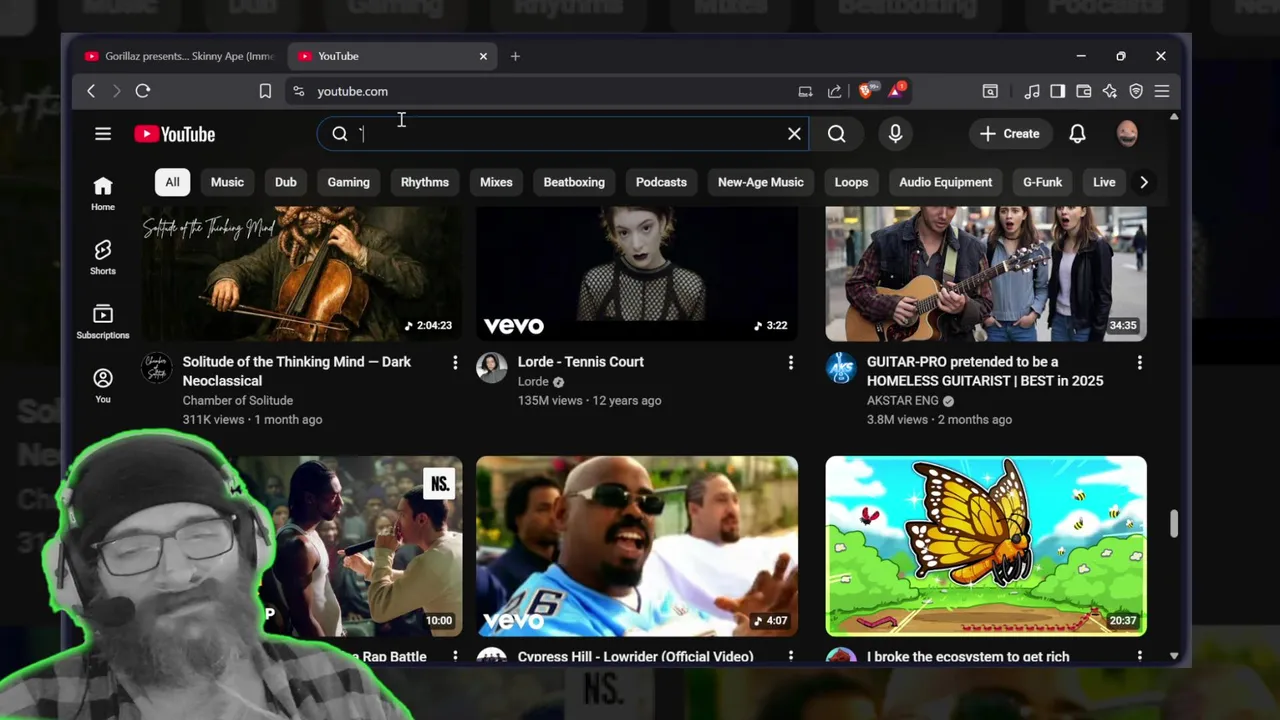Image resolution: width=1280 pixels, height=720 pixels.
Task: Select the Rhythms filter chip
Action: point(425,182)
